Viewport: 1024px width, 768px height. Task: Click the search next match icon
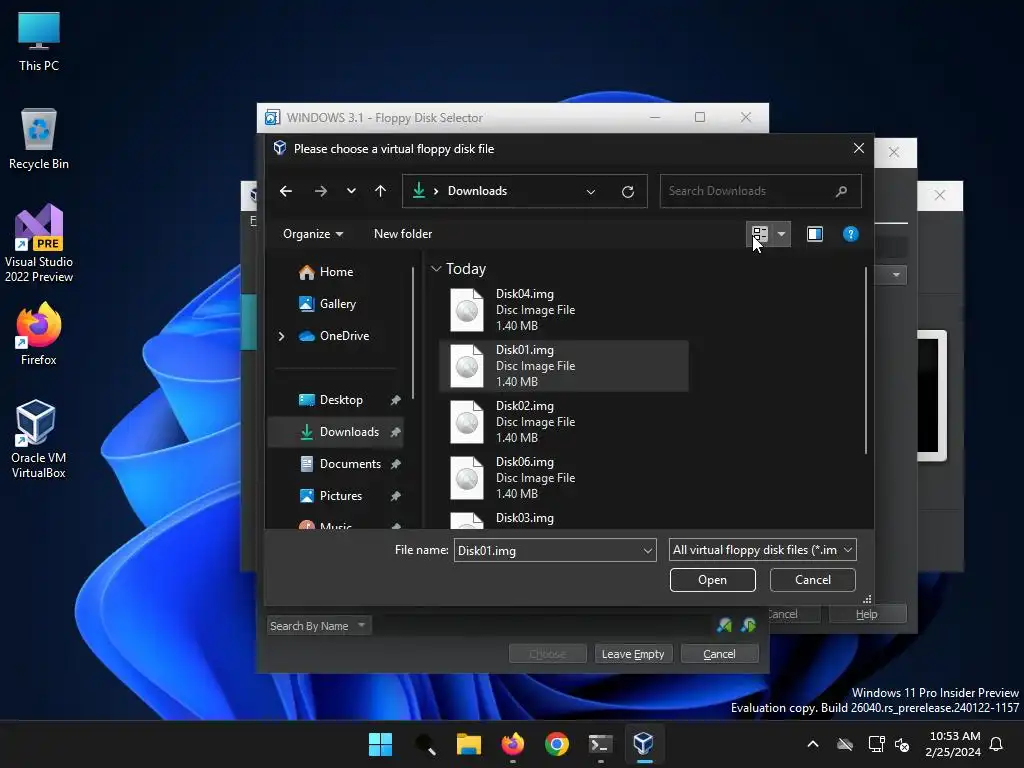click(x=748, y=626)
